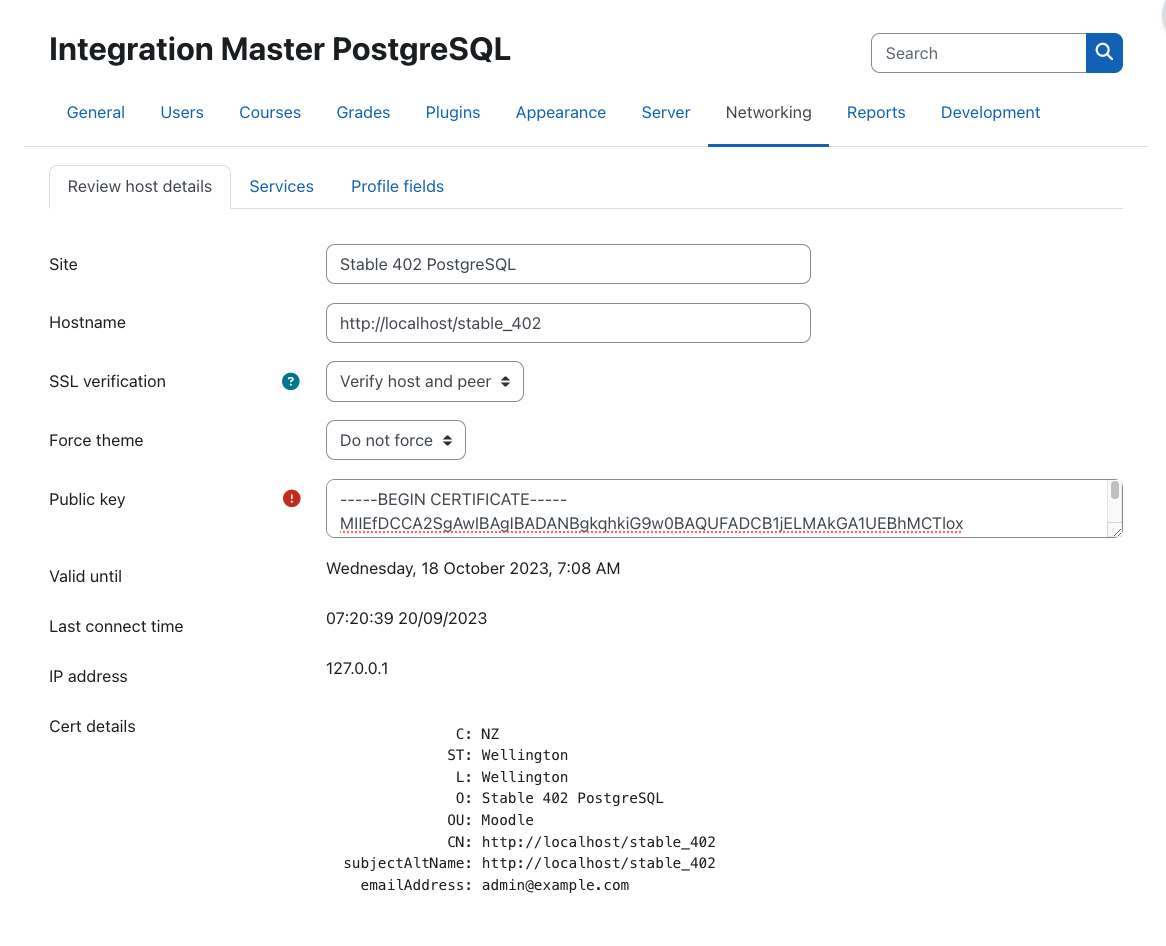Click the 'C: NZ' cert line
Viewport: 1166px width, 946px height.
click(477, 734)
